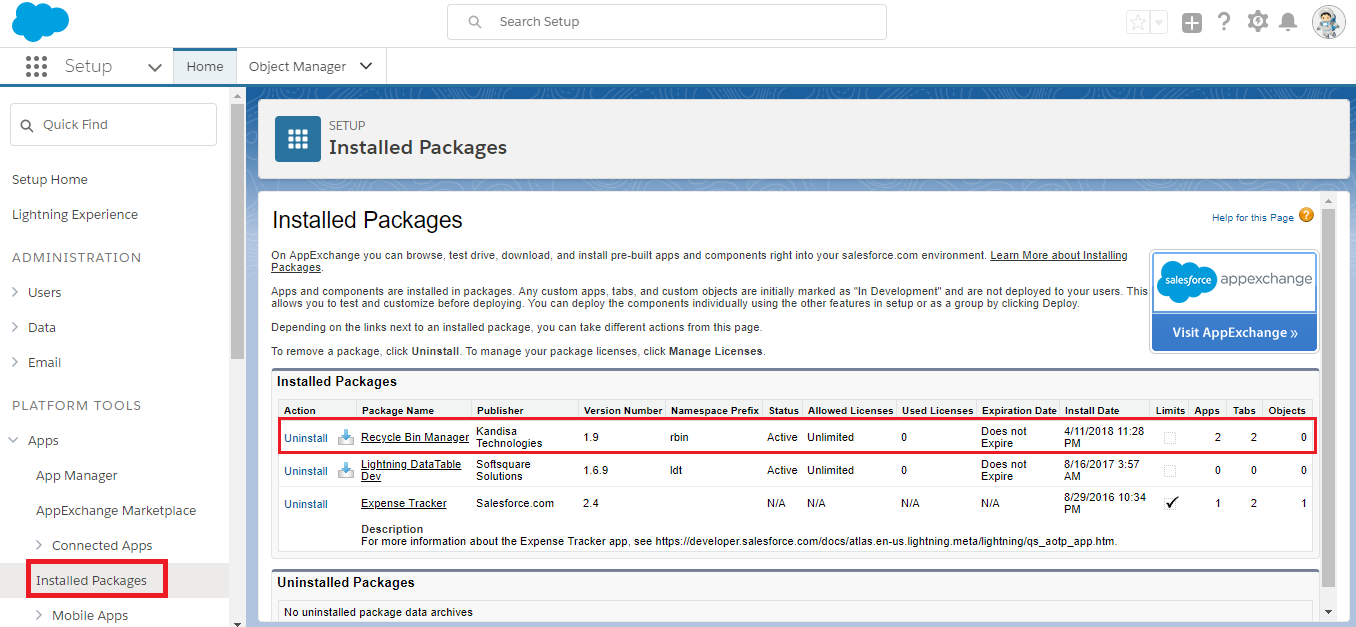Toggle Limits checkmark for Expense Tracker
The height and width of the screenshot is (627, 1356).
coord(1171,503)
